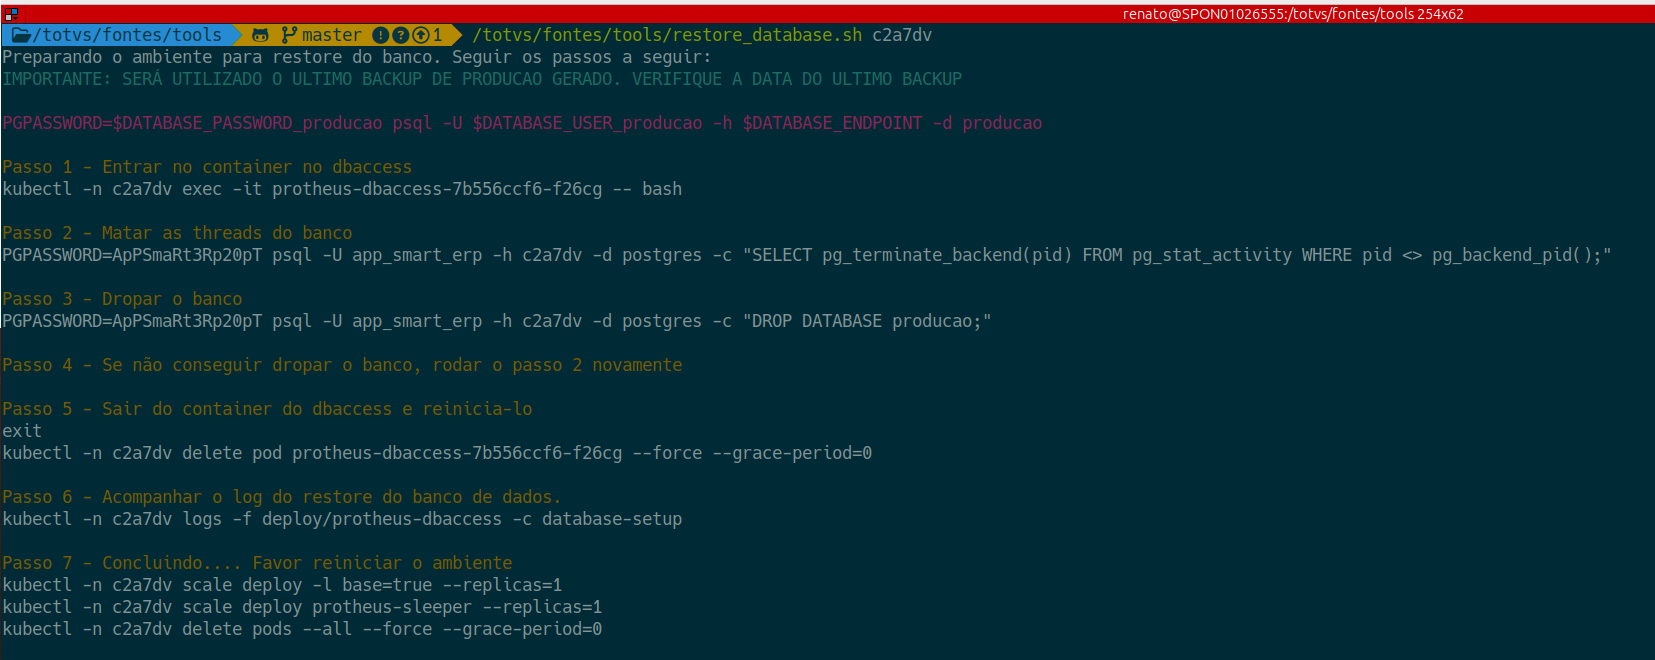Click the IMPORTANTE warning line

(482, 79)
